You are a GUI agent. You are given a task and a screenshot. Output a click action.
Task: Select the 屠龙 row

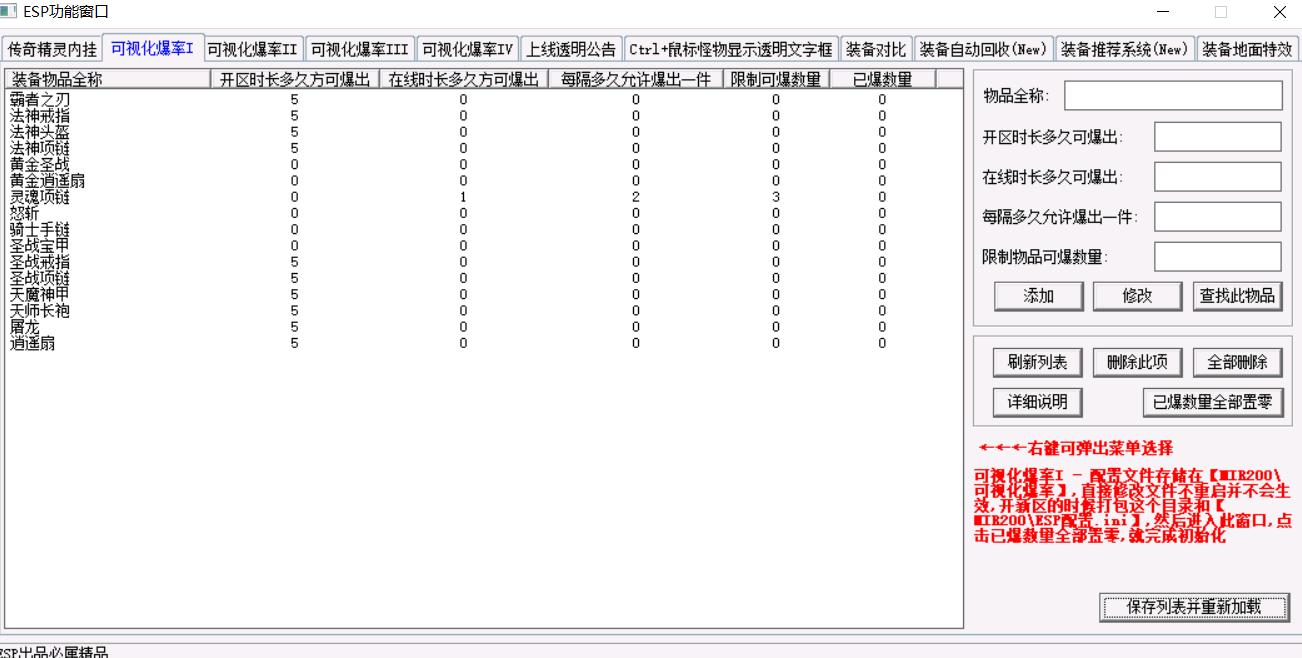coord(484,327)
